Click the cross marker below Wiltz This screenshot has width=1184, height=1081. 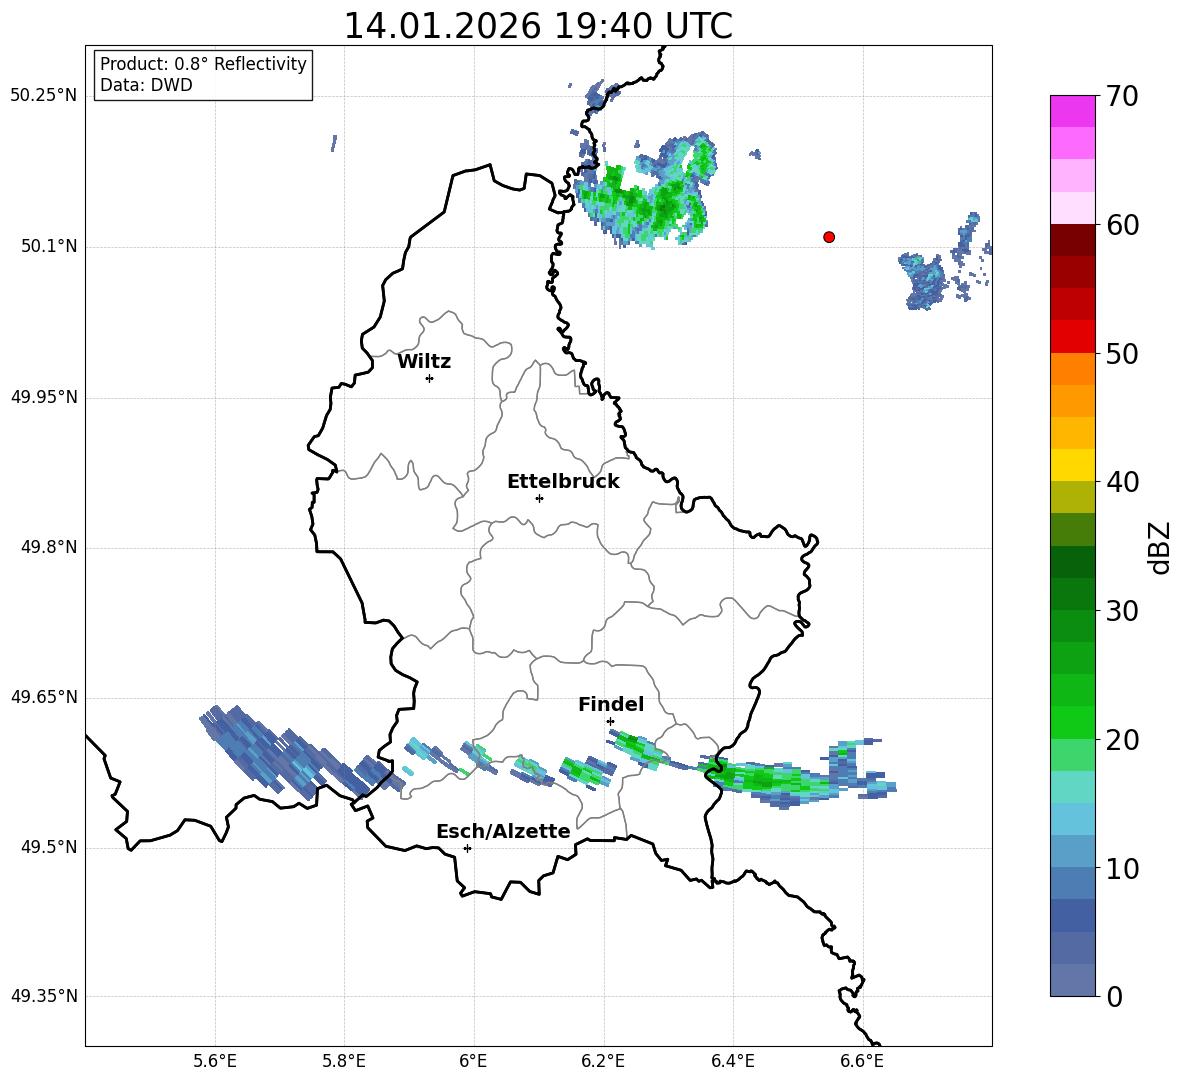(x=429, y=378)
